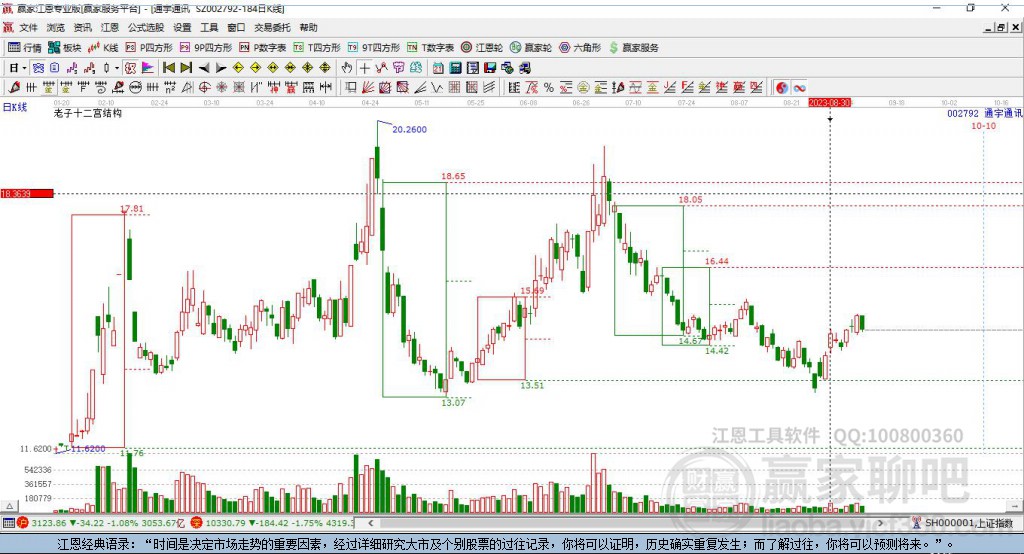1024x554 pixels.
Task: Click the 20.2600 peak price label
Action: tap(409, 129)
